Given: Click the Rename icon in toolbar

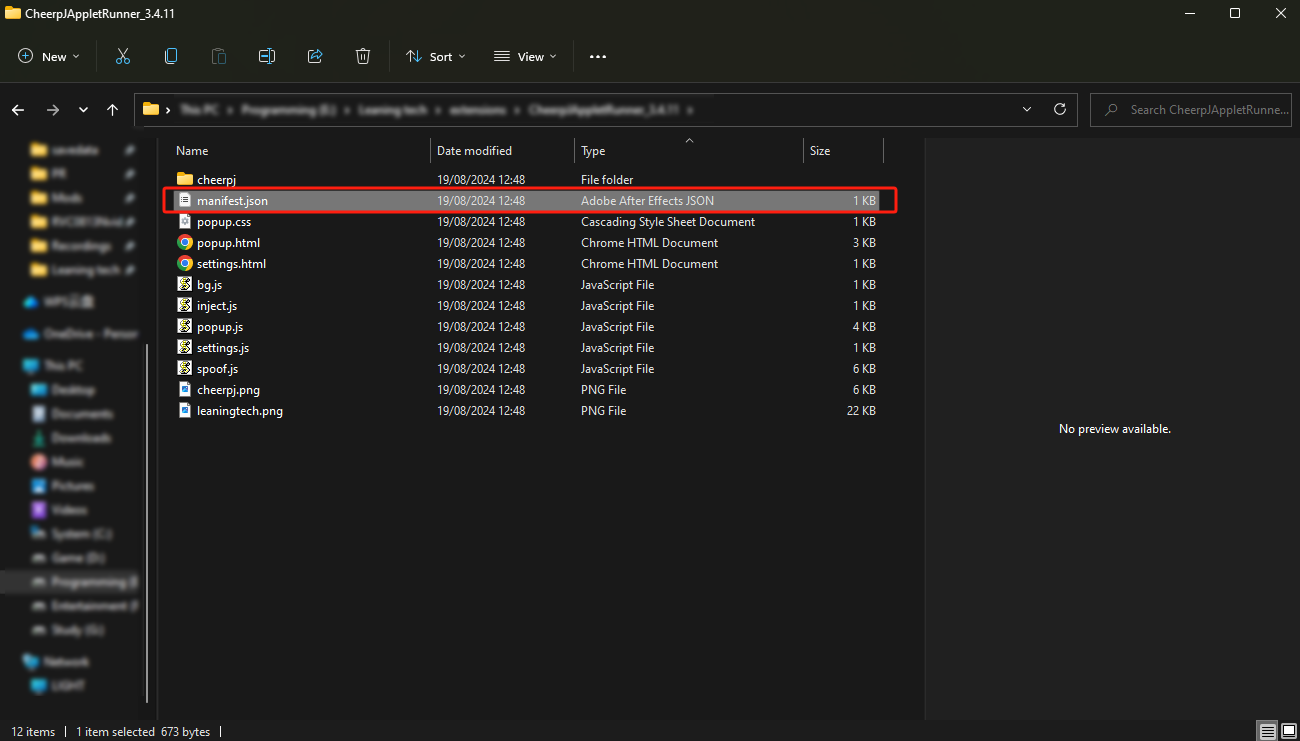Looking at the screenshot, I should click(267, 57).
